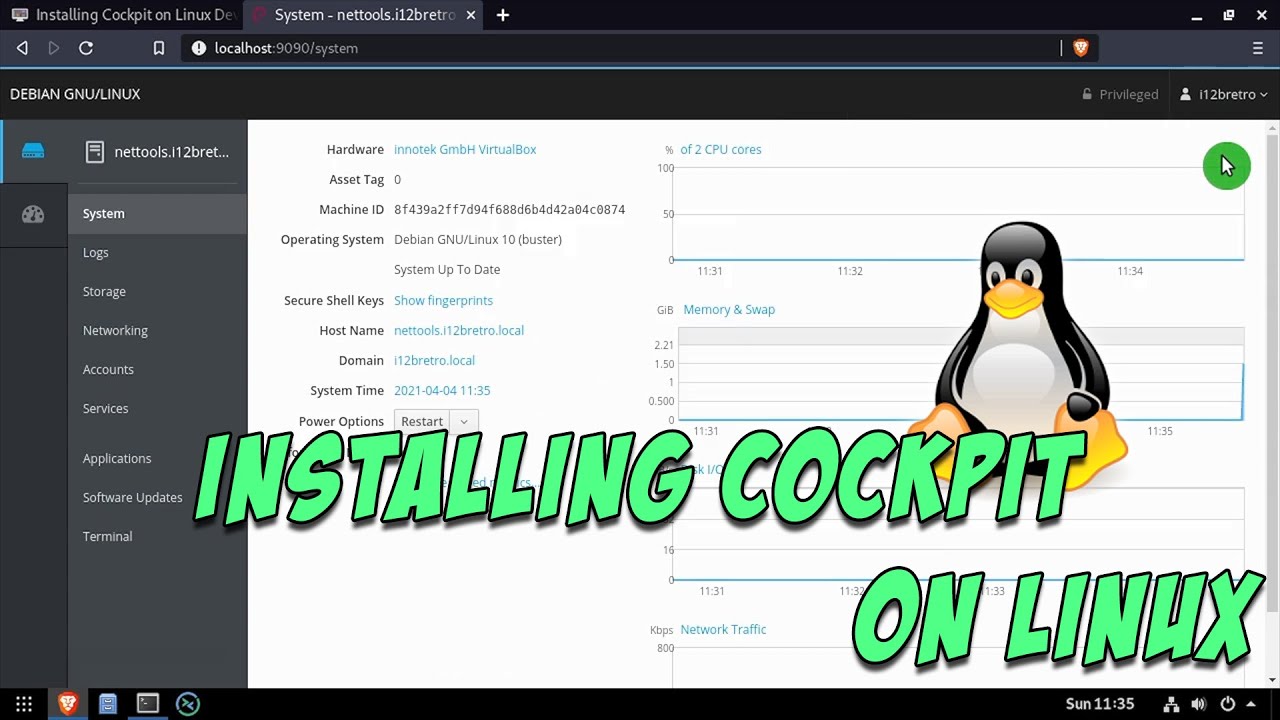
Task: Open the Network Traffic graph link
Action: pyautogui.click(x=723, y=629)
